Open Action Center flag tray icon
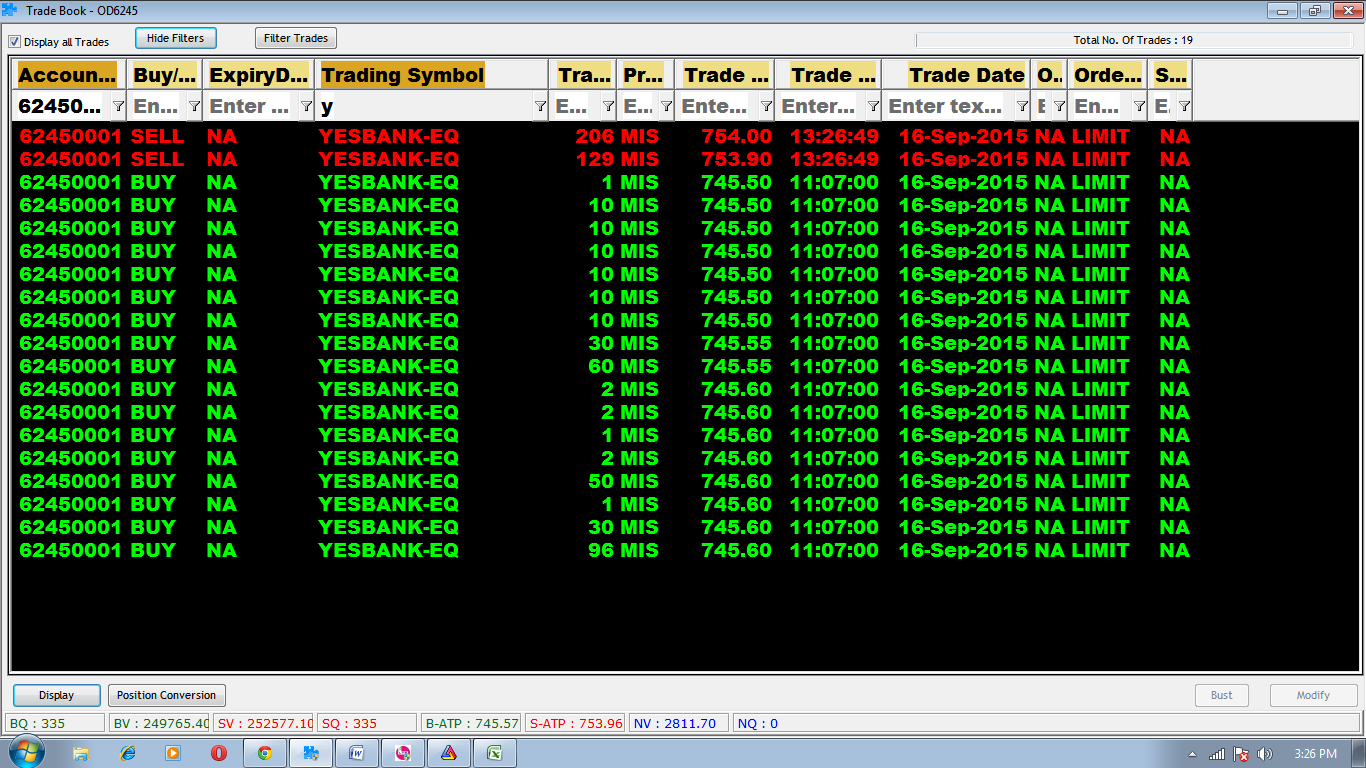The width and height of the screenshot is (1366, 768). [x=1241, y=753]
